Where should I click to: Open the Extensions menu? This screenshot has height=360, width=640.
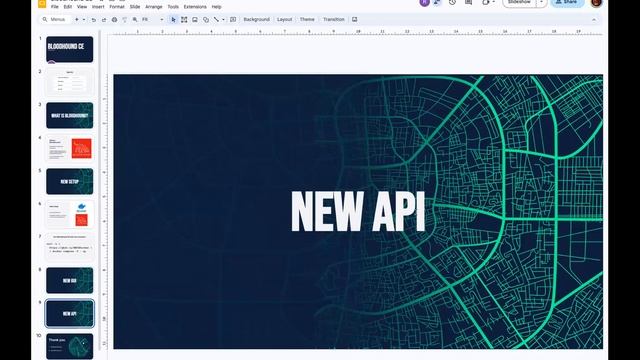[195, 7]
